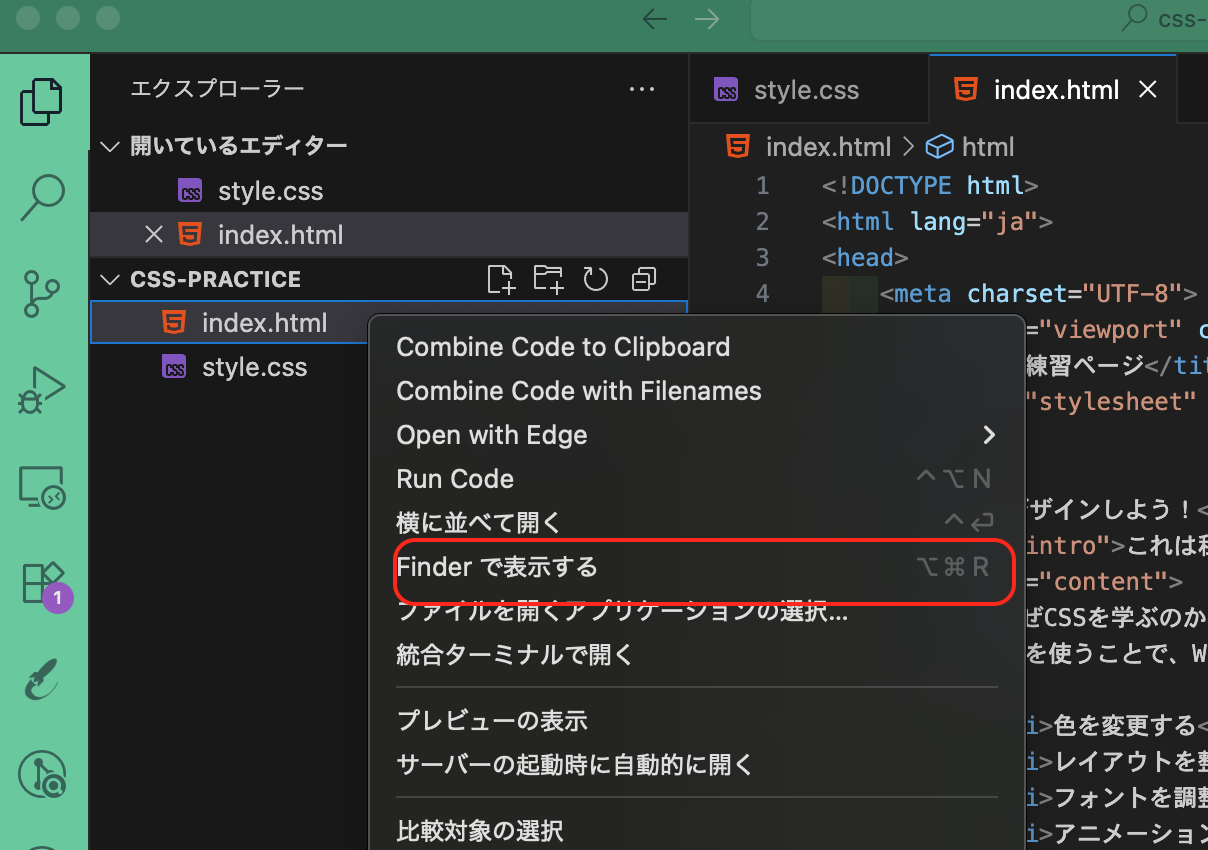The image size is (1208, 850).
Task: Create a new folder in CSS-PRACTICE
Action: point(548,279)
